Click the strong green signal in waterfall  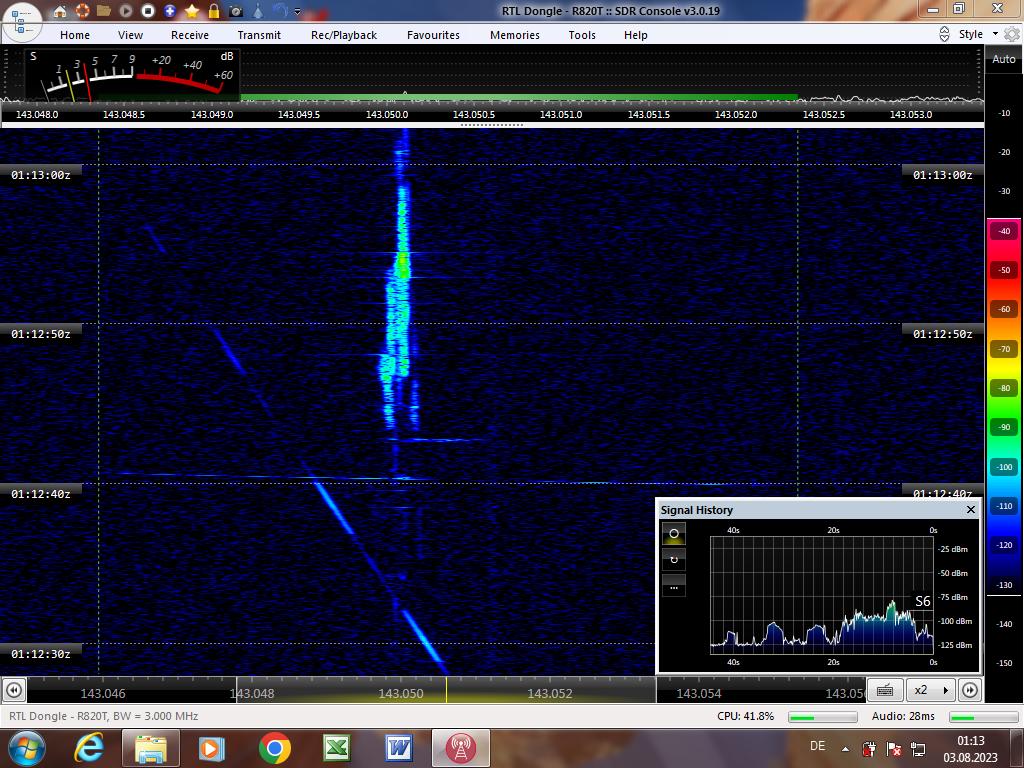pos(402,265)
